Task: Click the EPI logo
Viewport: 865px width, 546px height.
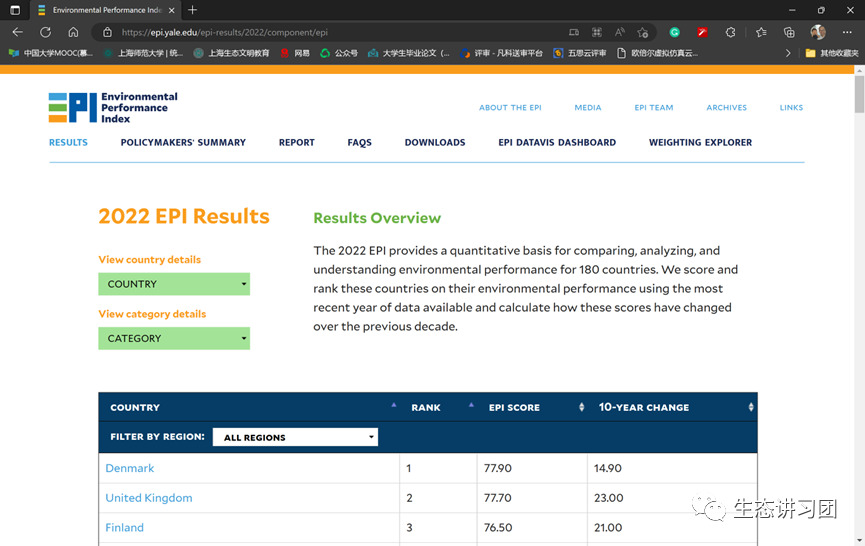Action: click(113, 108)
